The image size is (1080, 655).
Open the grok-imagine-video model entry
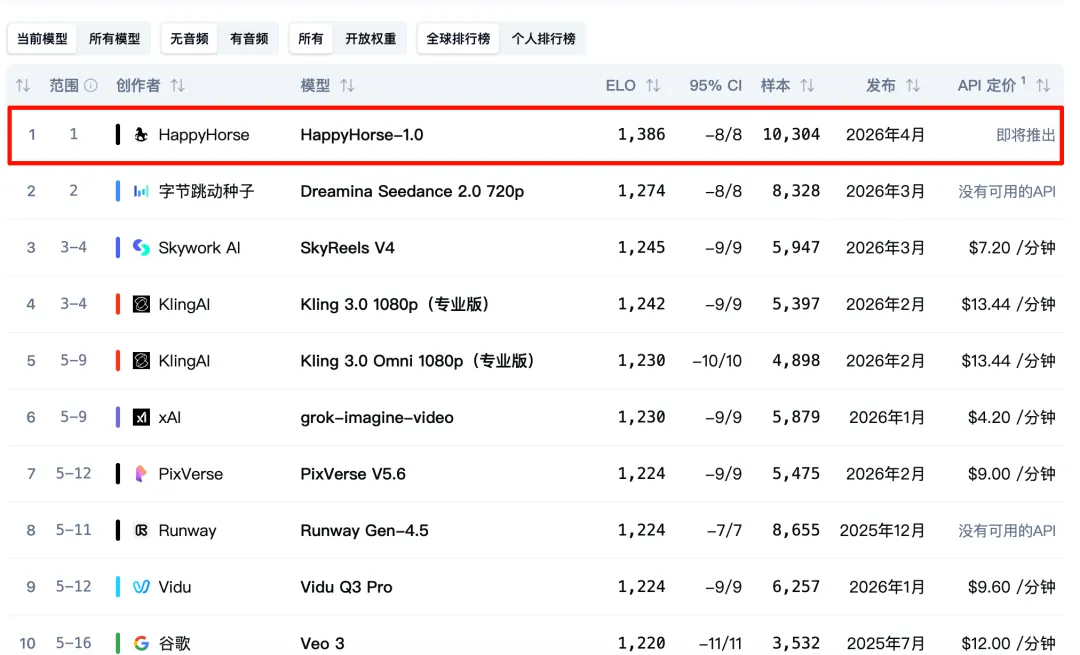click(x=377, y=417)
